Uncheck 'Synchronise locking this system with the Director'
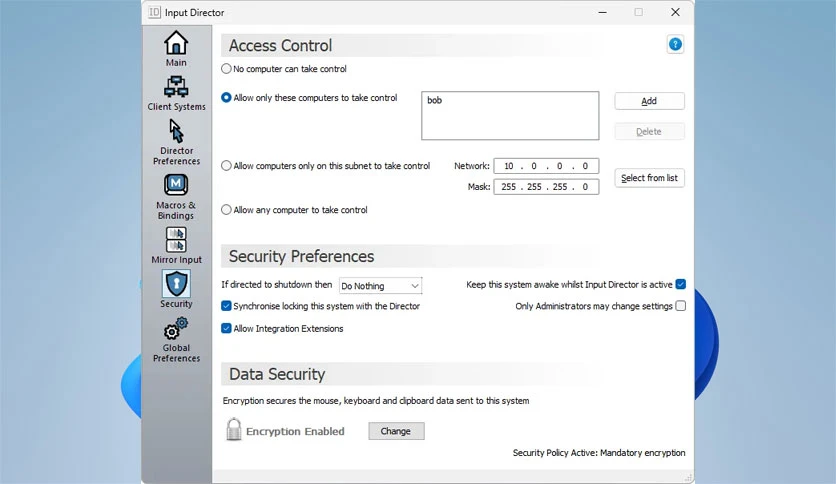The height and width of the screenshot is (484, 836). click(x=226, y=306)
